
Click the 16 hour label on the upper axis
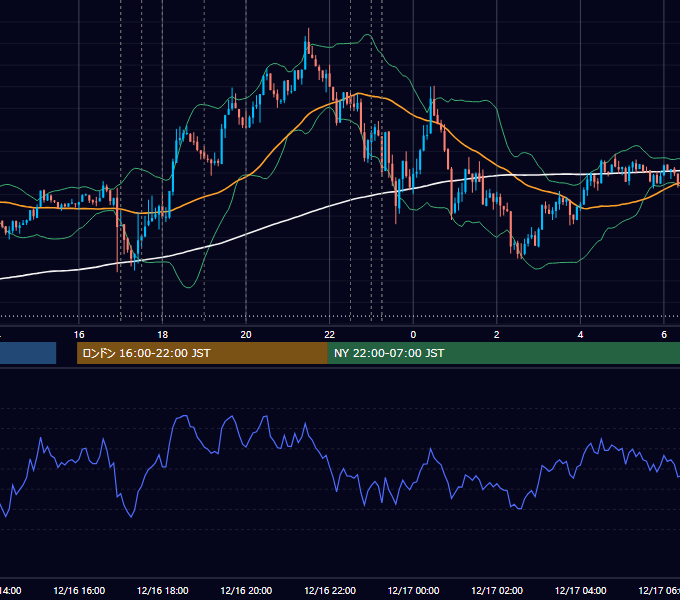[x=79, y=335]
